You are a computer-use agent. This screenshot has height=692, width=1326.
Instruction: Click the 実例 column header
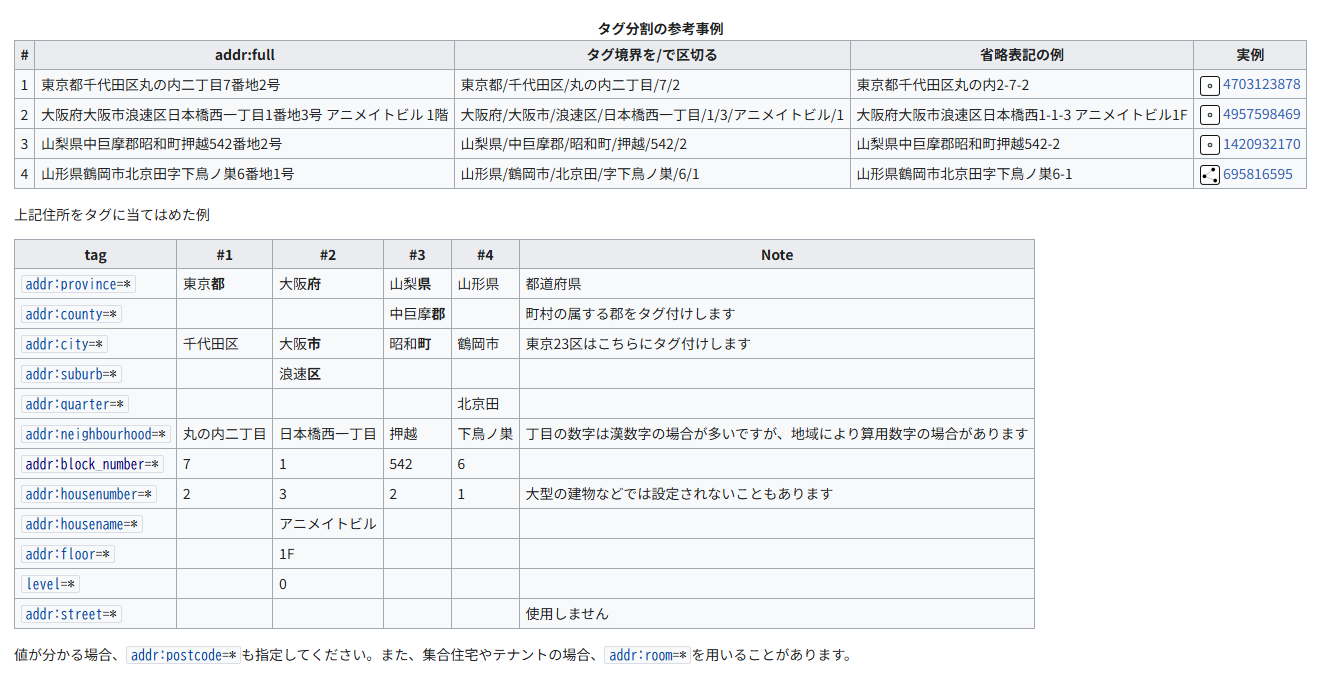[1250, 55]
